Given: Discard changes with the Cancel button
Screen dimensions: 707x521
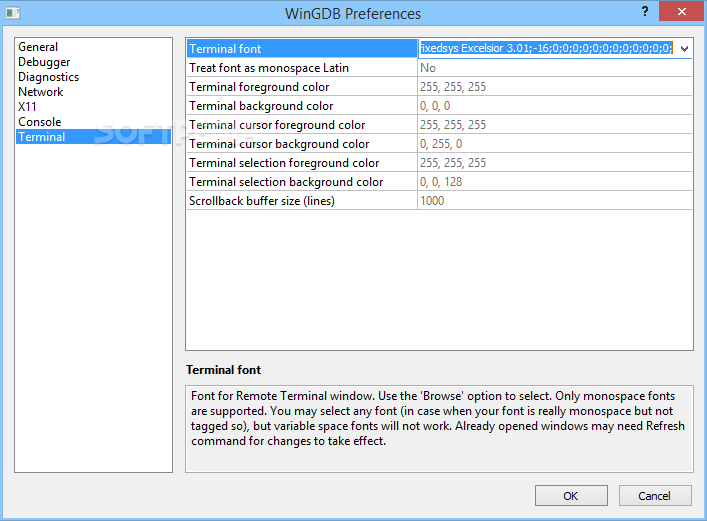Looking at the screenshot, I should (655, 496).
